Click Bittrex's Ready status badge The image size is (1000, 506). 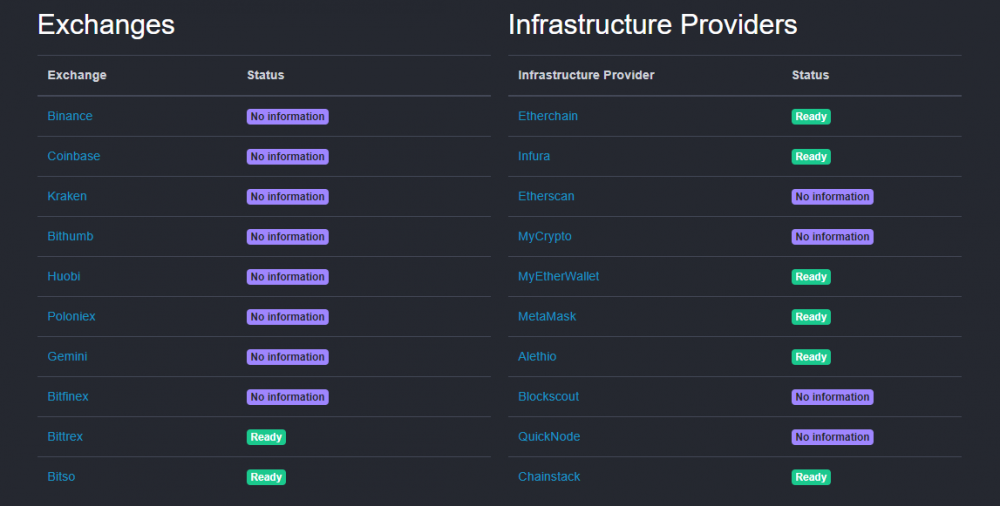click(267, 437)
